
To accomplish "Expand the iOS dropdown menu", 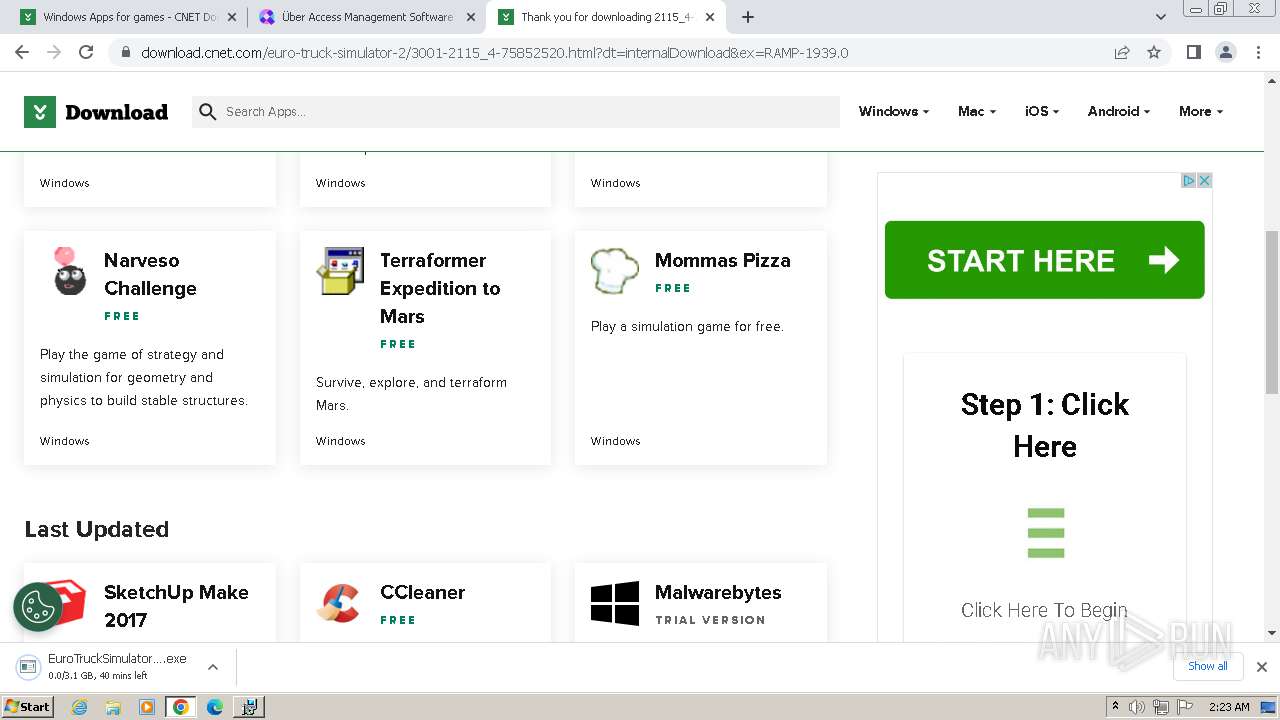I will click(x=1041, y=111).
